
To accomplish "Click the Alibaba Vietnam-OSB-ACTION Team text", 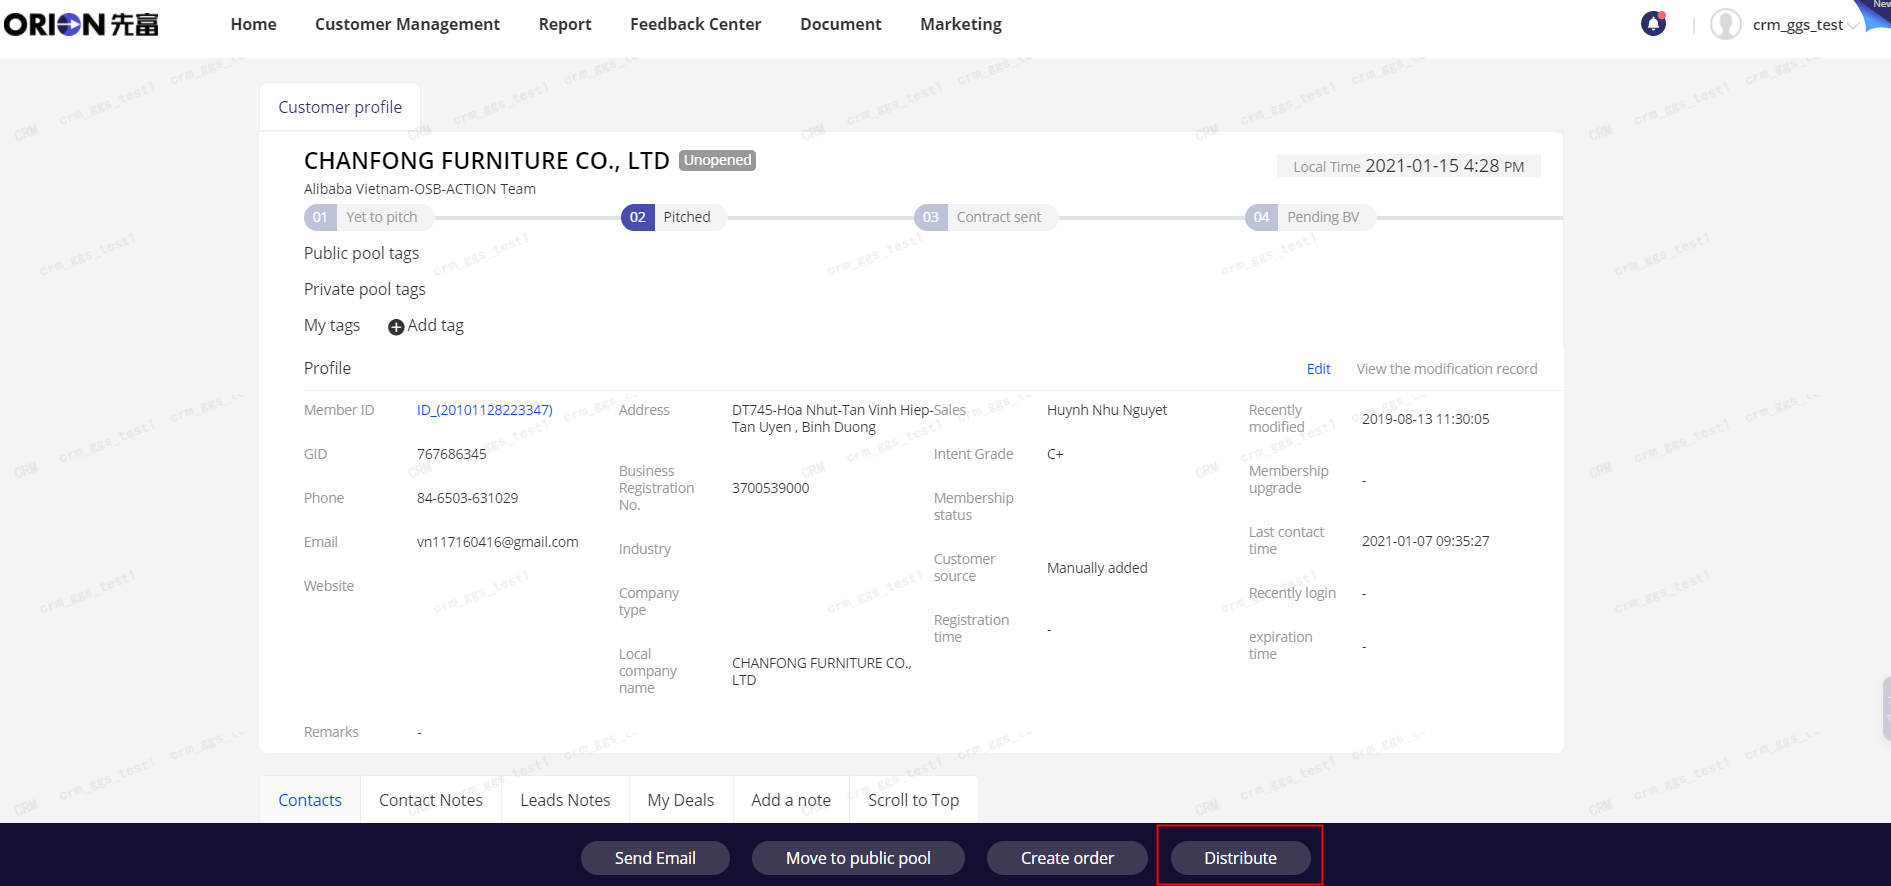I will [420, 189].
